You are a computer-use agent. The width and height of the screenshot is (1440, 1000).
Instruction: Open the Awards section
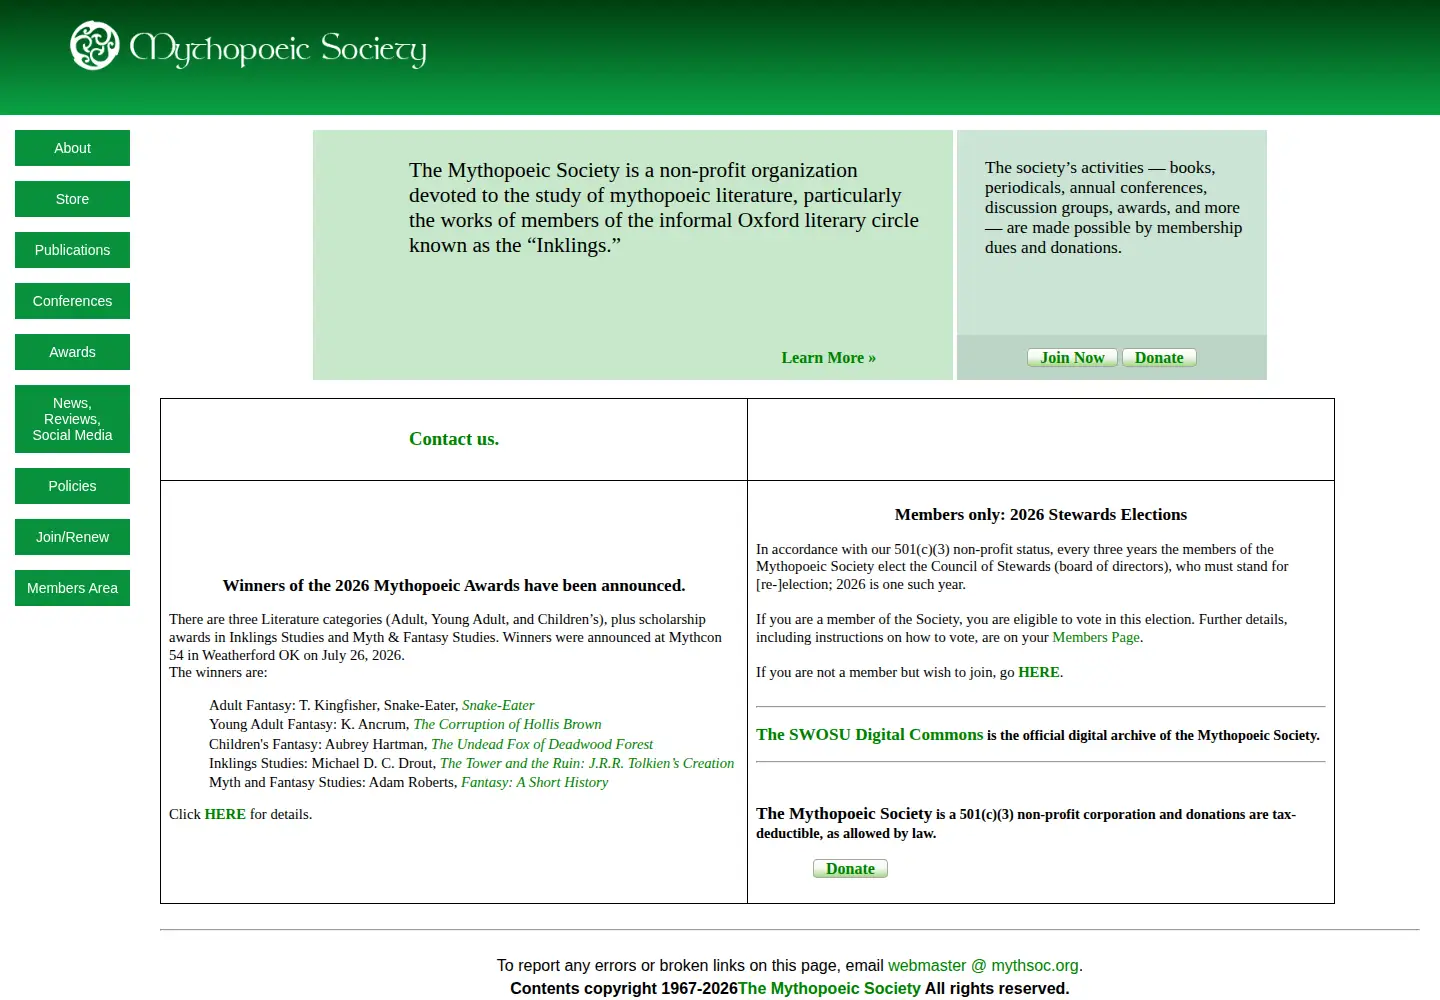[72, 352]
